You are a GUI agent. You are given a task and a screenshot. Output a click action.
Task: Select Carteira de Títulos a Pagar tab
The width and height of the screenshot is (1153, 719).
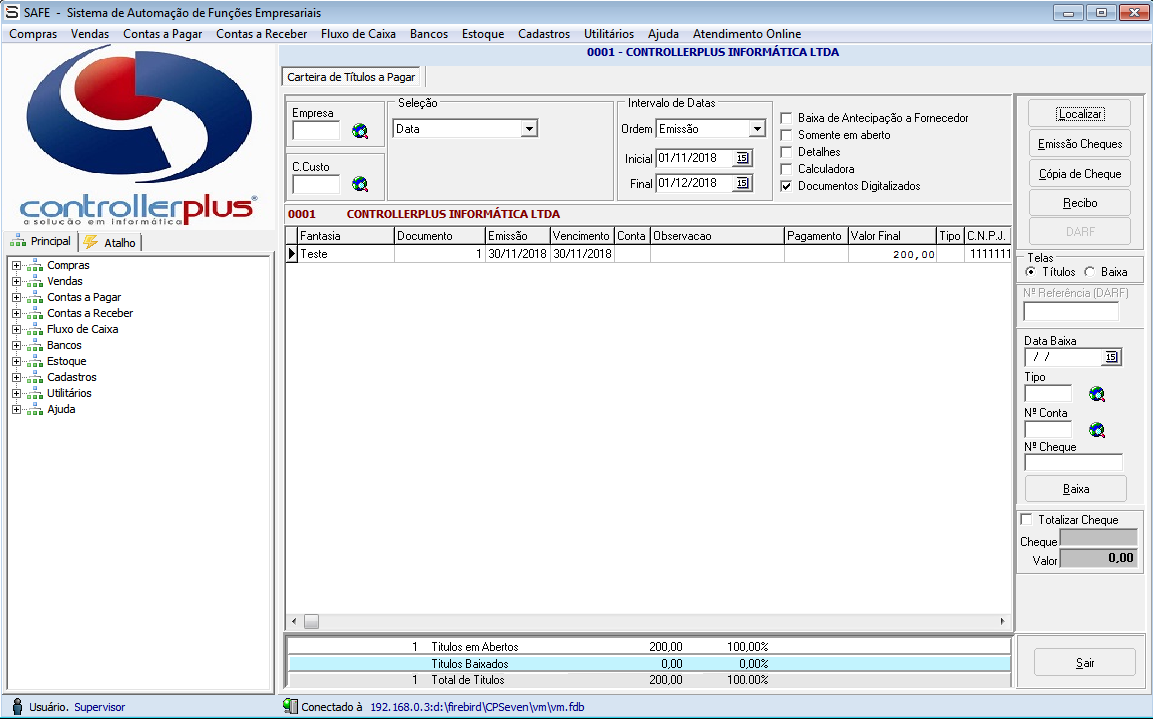[351, 77]
